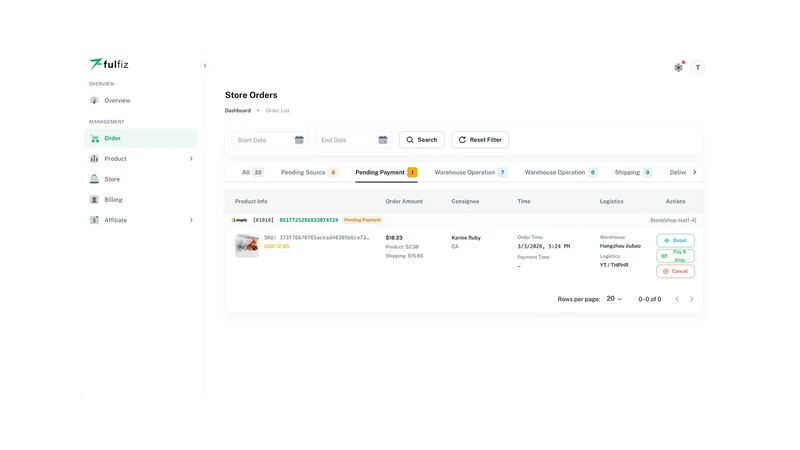Click the Consignee column header
This screenshot has width=800, height=450.
[x=465, y=202]
